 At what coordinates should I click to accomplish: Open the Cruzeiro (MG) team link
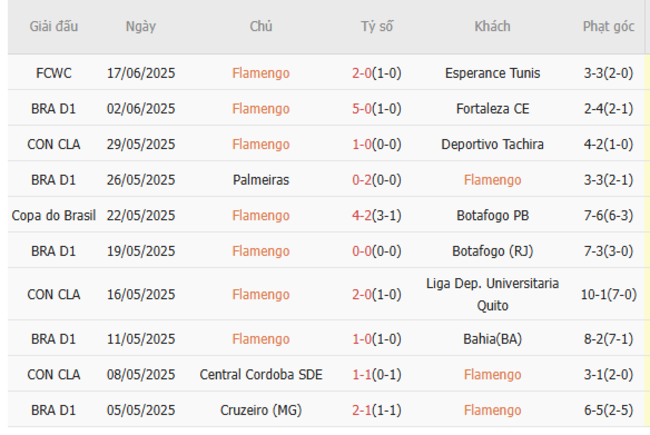click(x=261, y=410)
